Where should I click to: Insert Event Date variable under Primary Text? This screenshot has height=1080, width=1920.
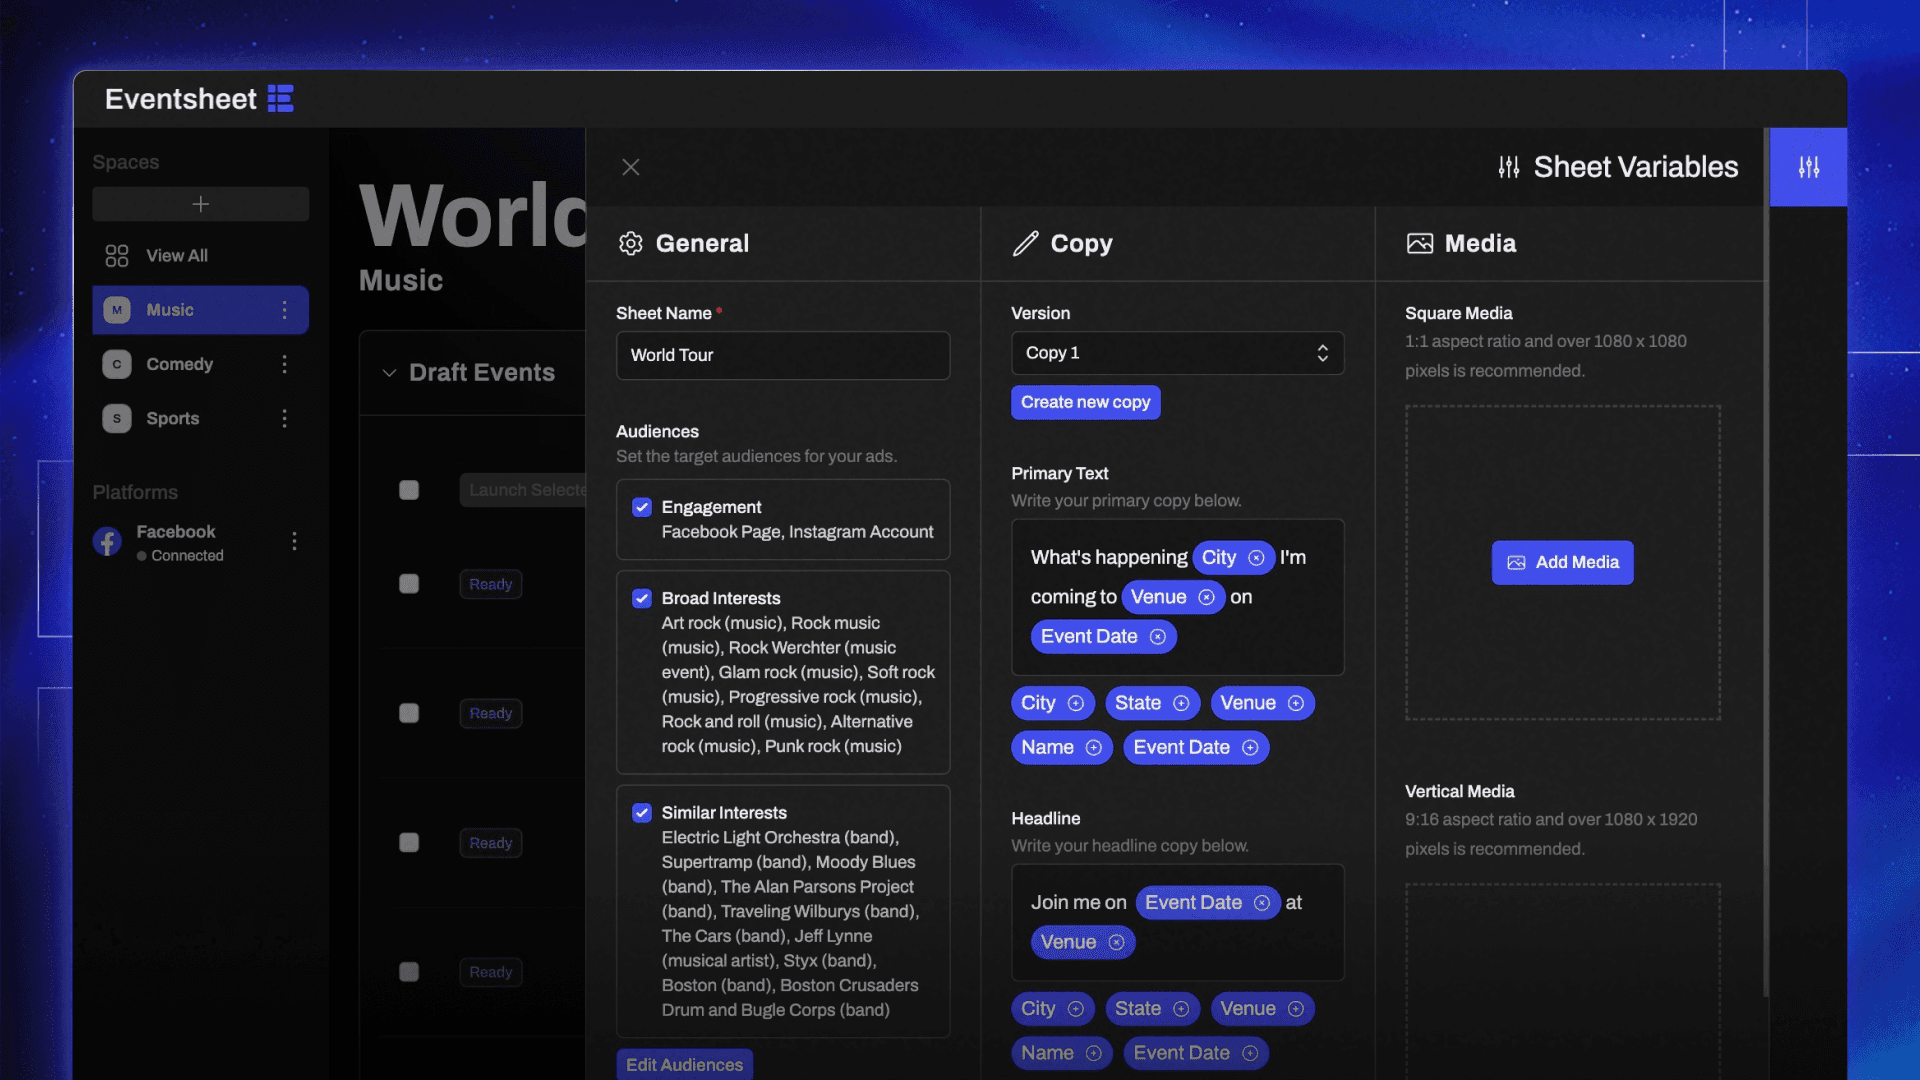tap(1196, 747)
